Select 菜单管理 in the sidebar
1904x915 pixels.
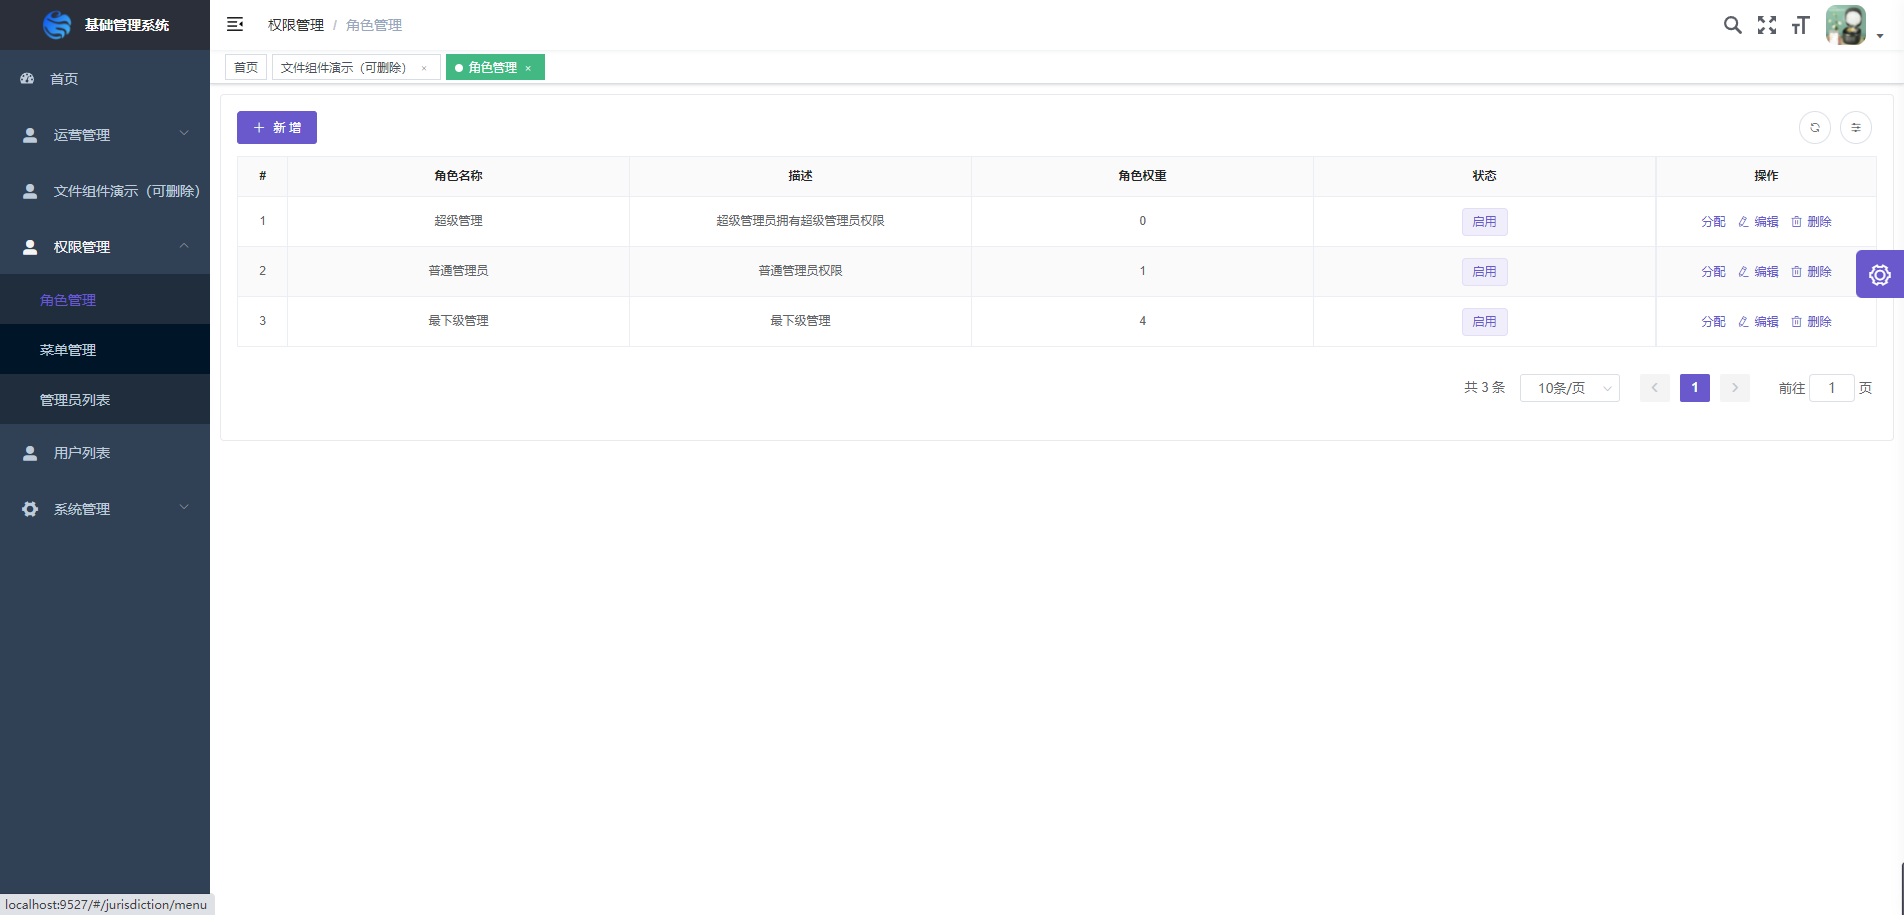pyautogui.click(x=68, y=350)
